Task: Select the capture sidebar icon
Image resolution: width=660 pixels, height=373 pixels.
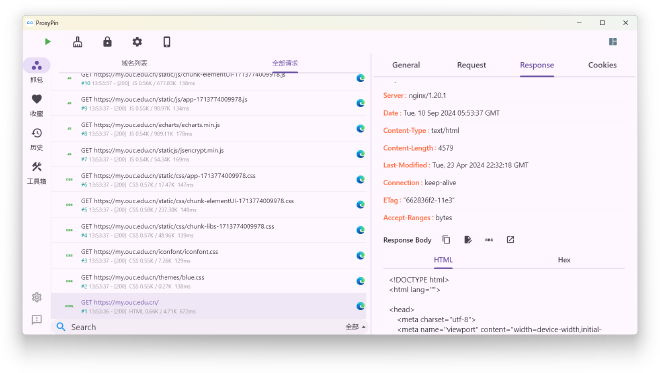Action: (37, 66)
